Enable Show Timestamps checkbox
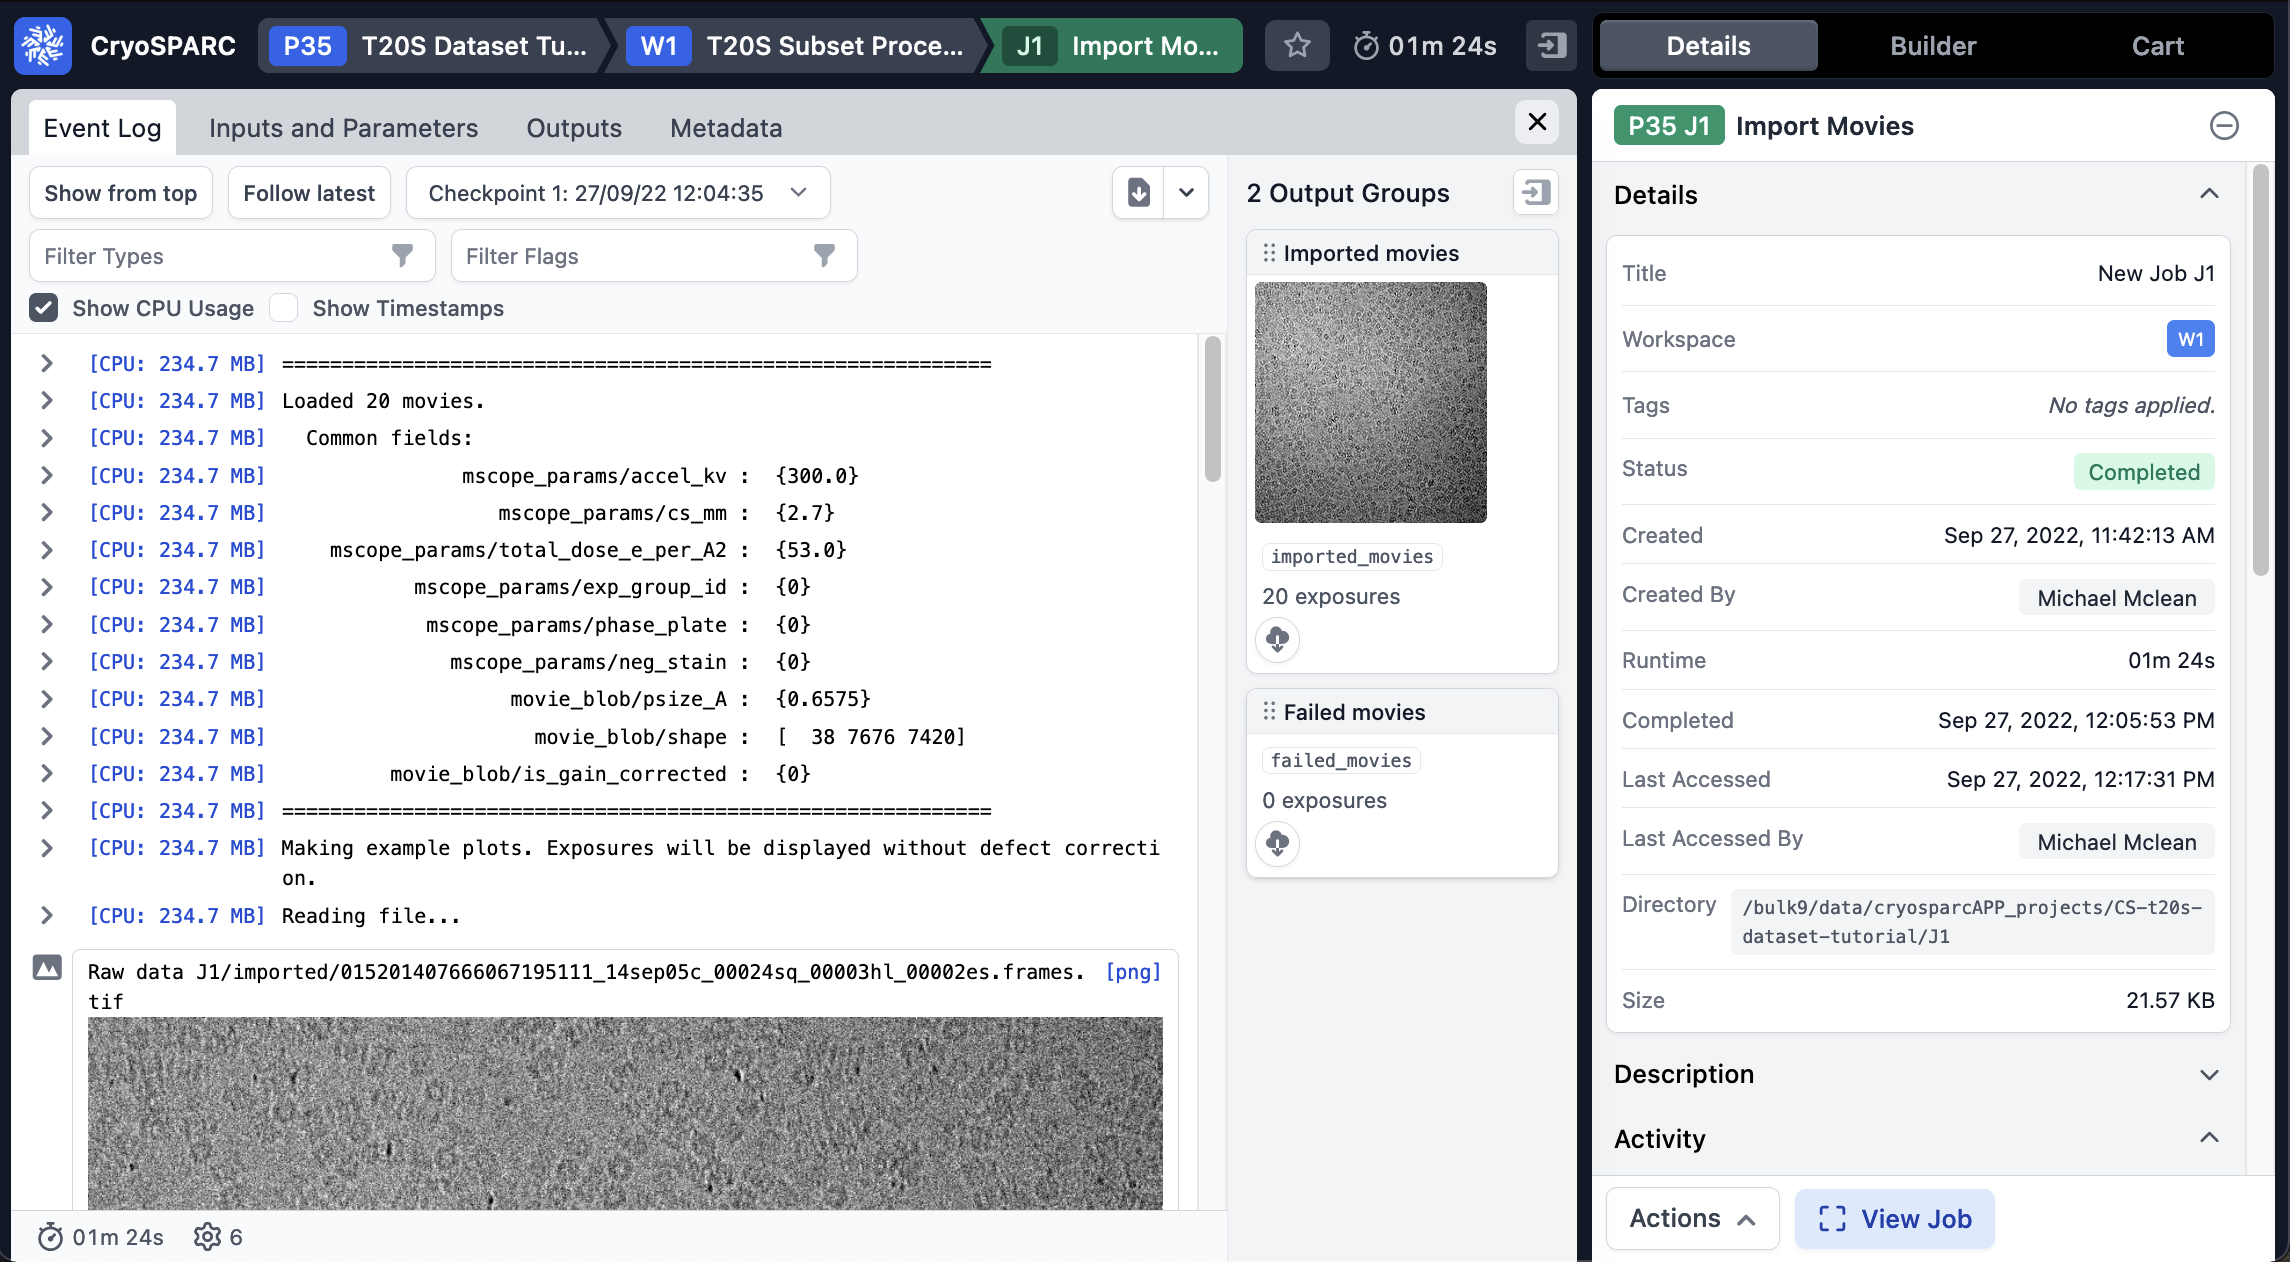 point(284,308)
